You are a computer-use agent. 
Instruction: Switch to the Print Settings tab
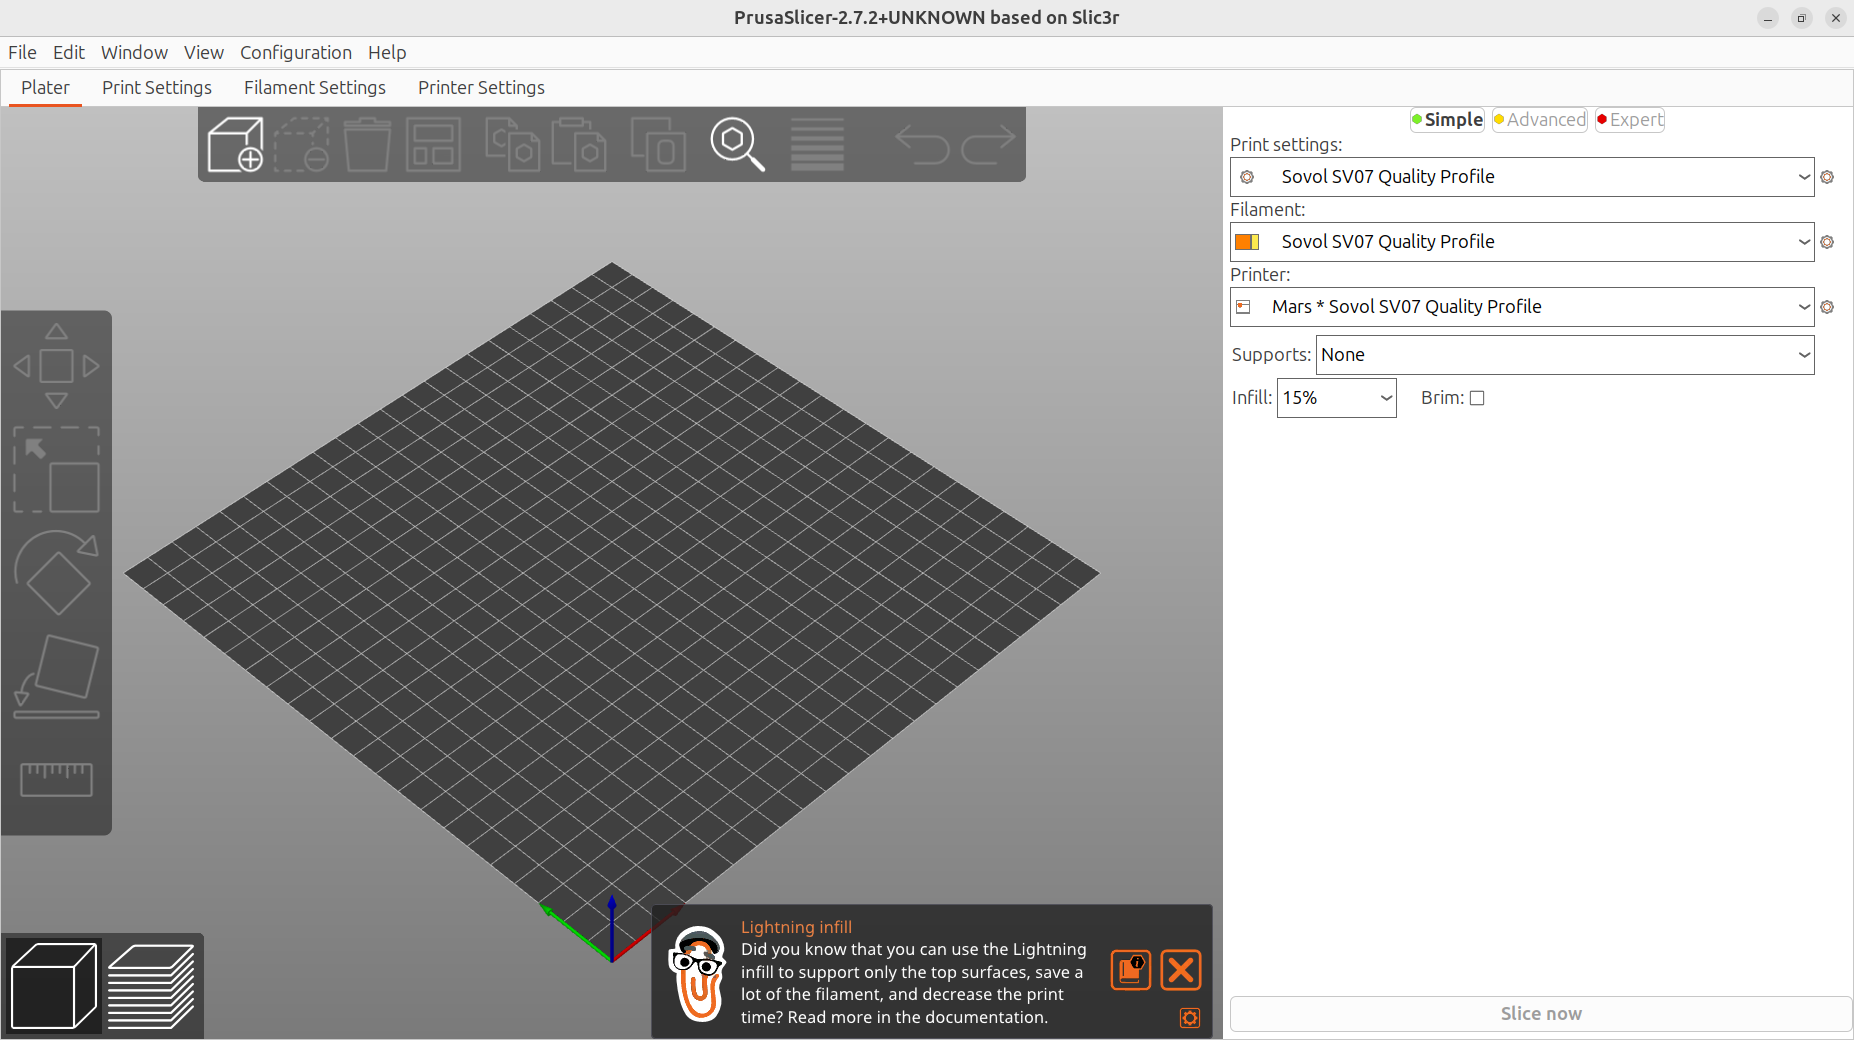click(x=157, y=88)
